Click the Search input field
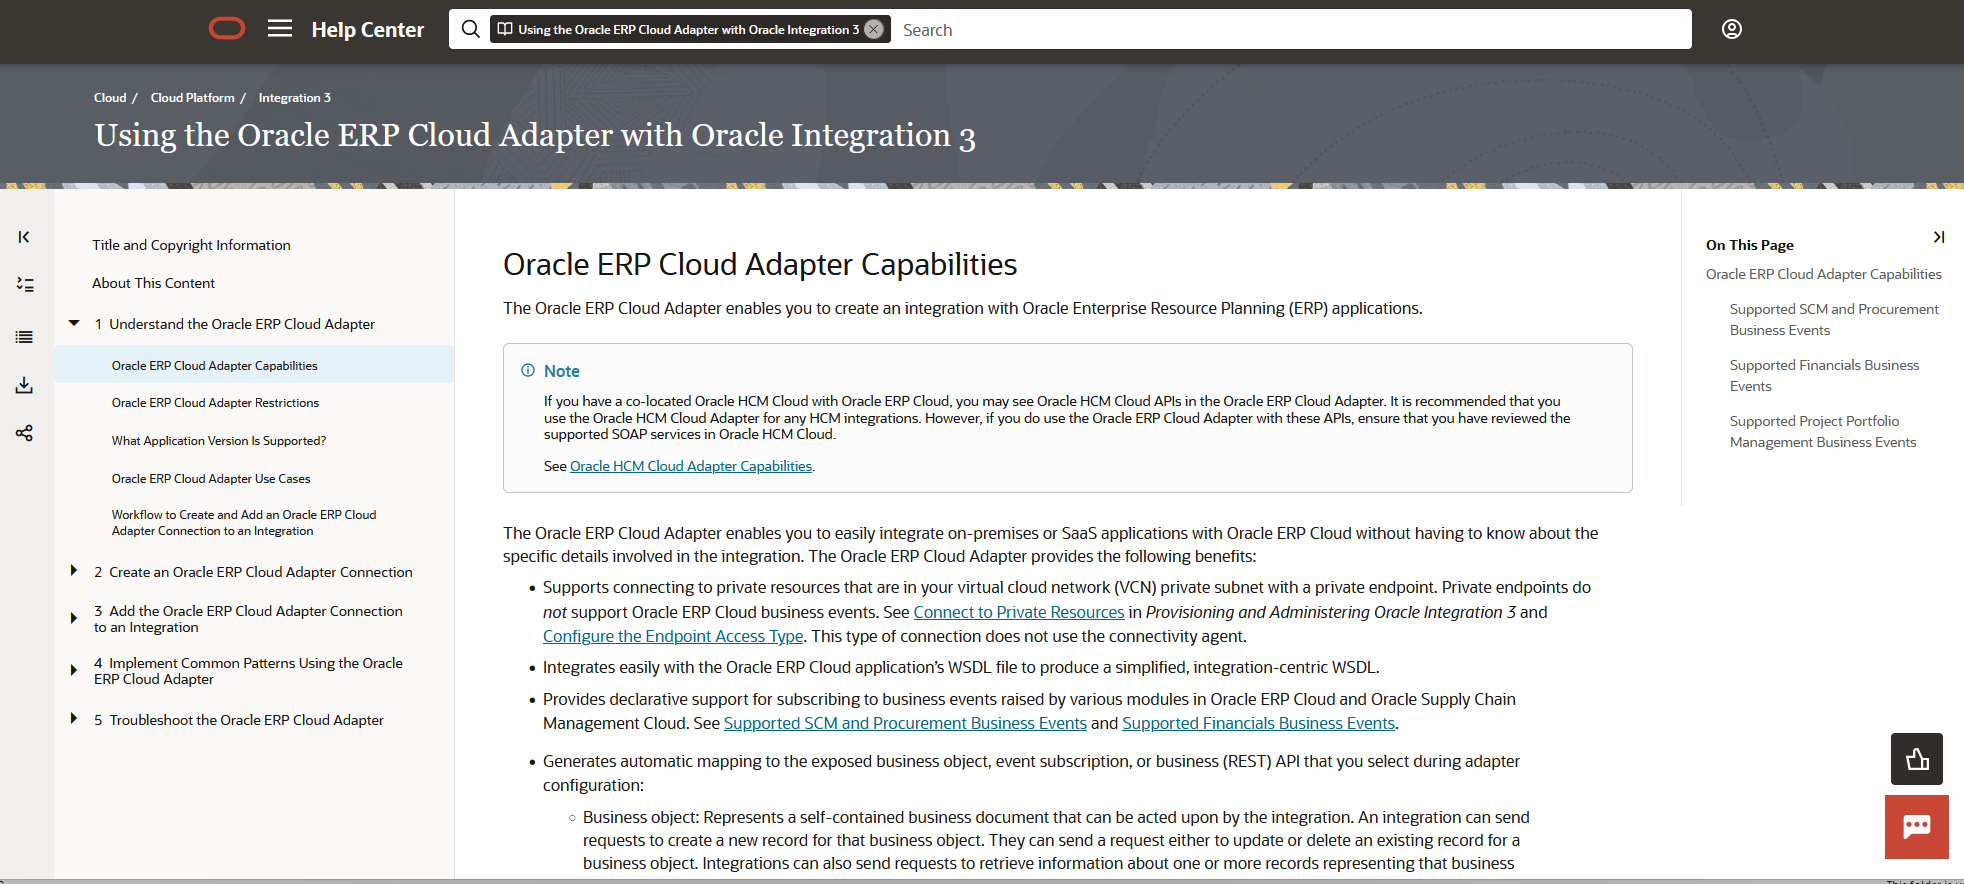The height and width of the screenshot is (884, 1964). pyautogui.click(x=1290, y=30)
